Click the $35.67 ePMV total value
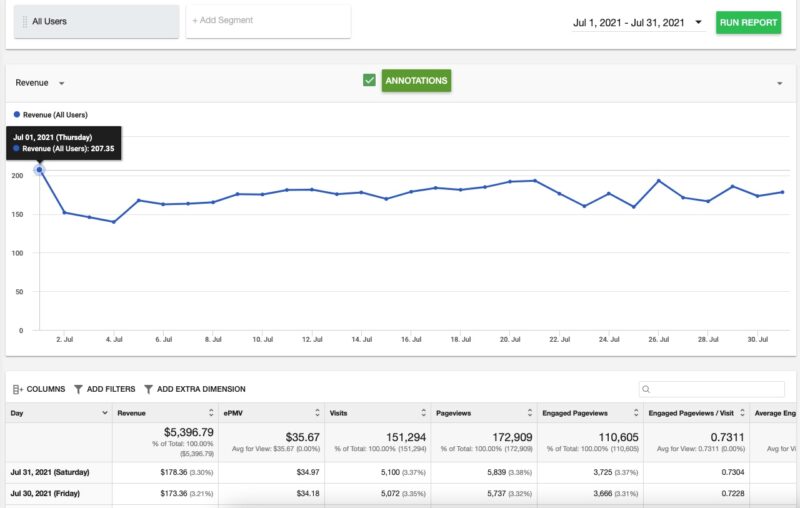This screenshot has height=508, width=800. click(x=303, y=437)
